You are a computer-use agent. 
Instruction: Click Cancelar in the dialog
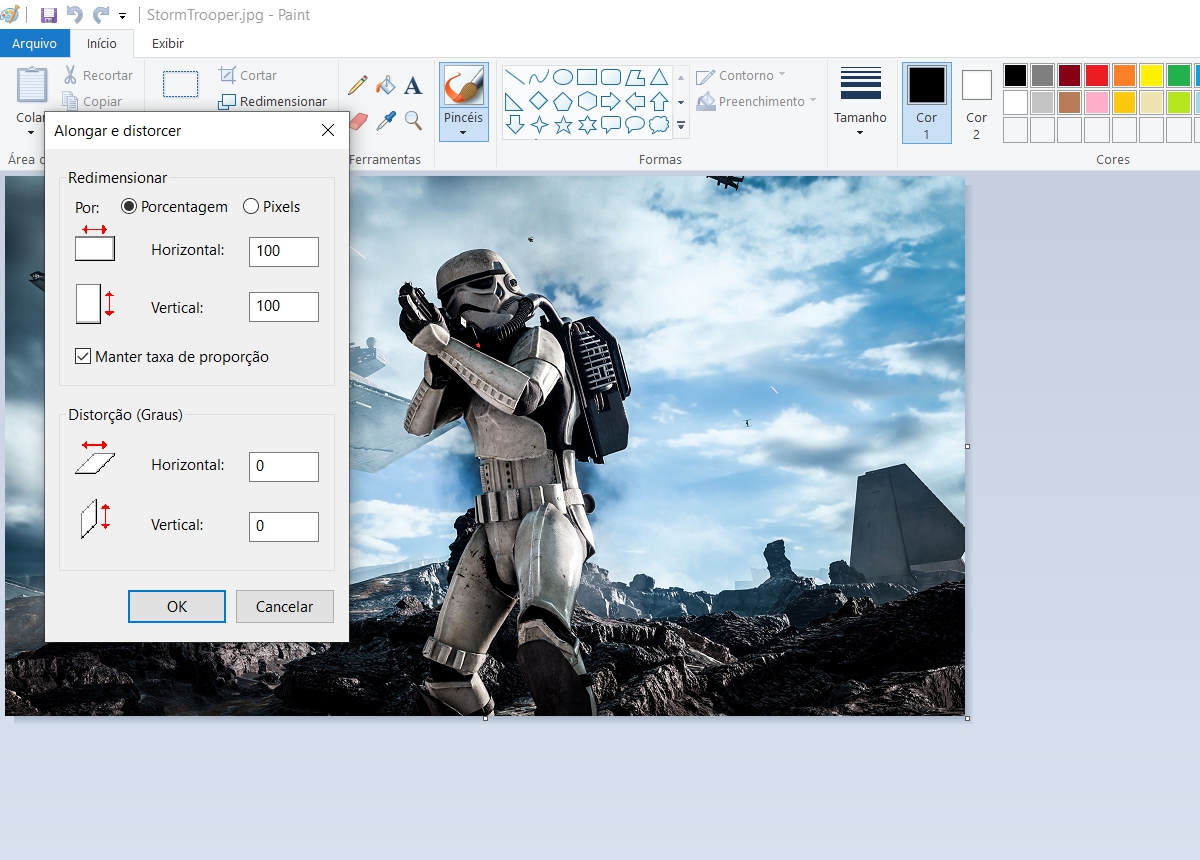click(x=285, y=606)
